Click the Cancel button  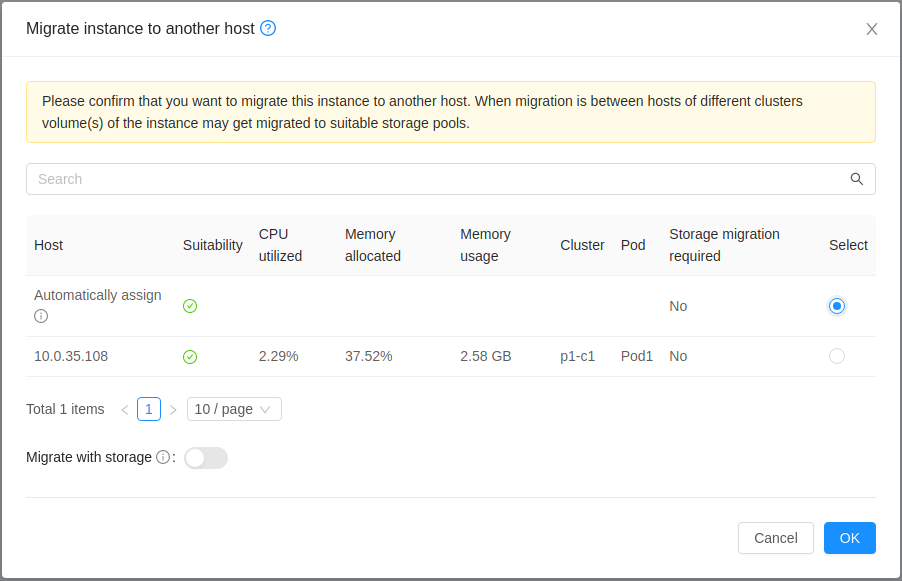tap(775, 538)
